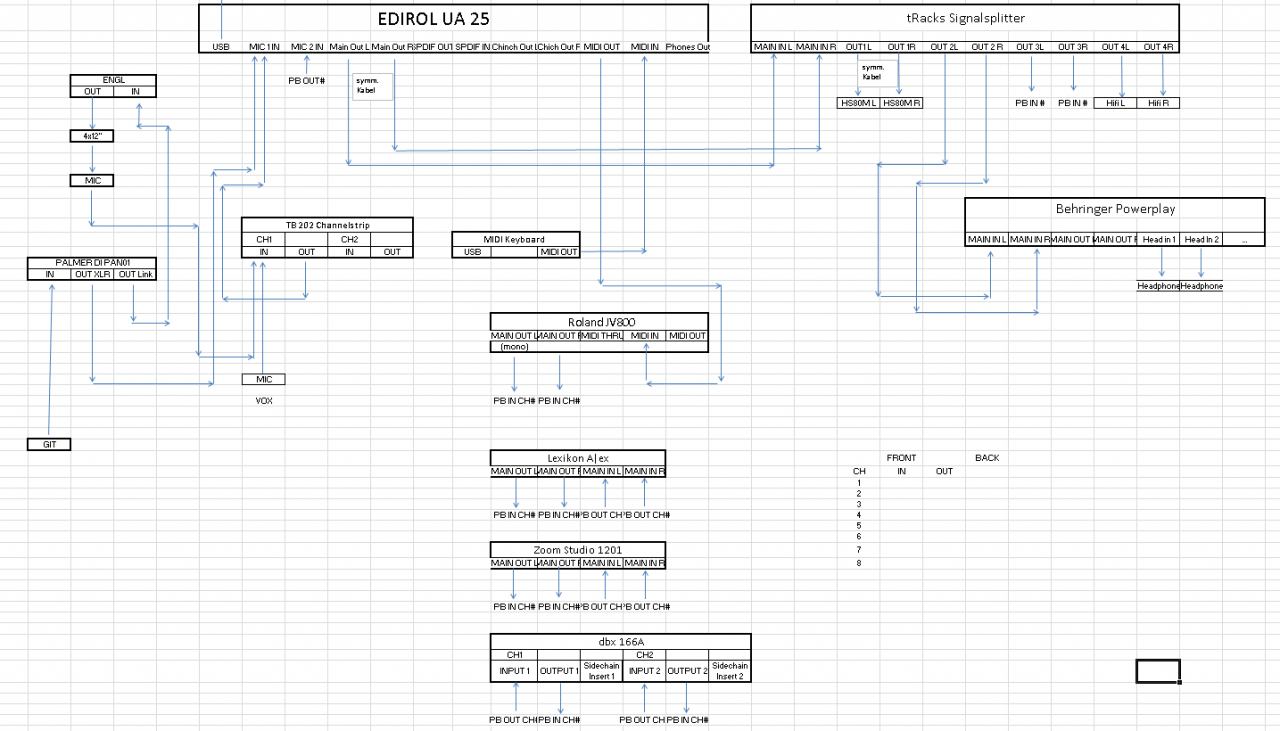Select the OUT 2 R cell
1280x731 pixels.
[987, 47]
